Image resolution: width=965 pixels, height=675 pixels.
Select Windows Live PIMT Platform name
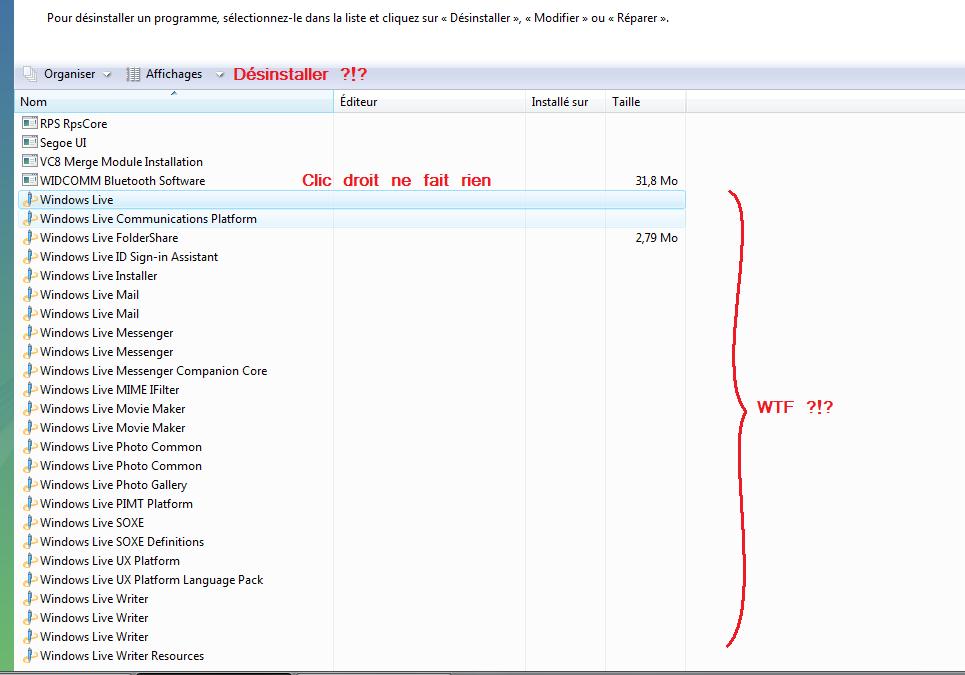pos(116,504)
